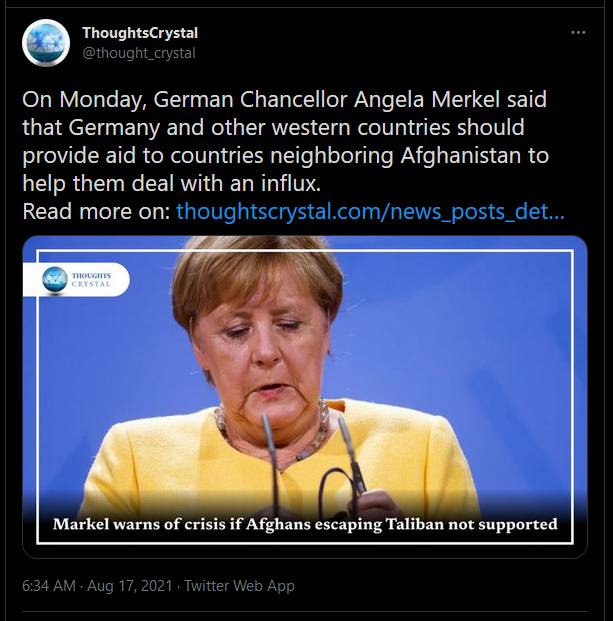Click the tweet text about Angela Merkel
Image resolution: width=613 pixels, height=621 pixels.
(x=285, y=141)
